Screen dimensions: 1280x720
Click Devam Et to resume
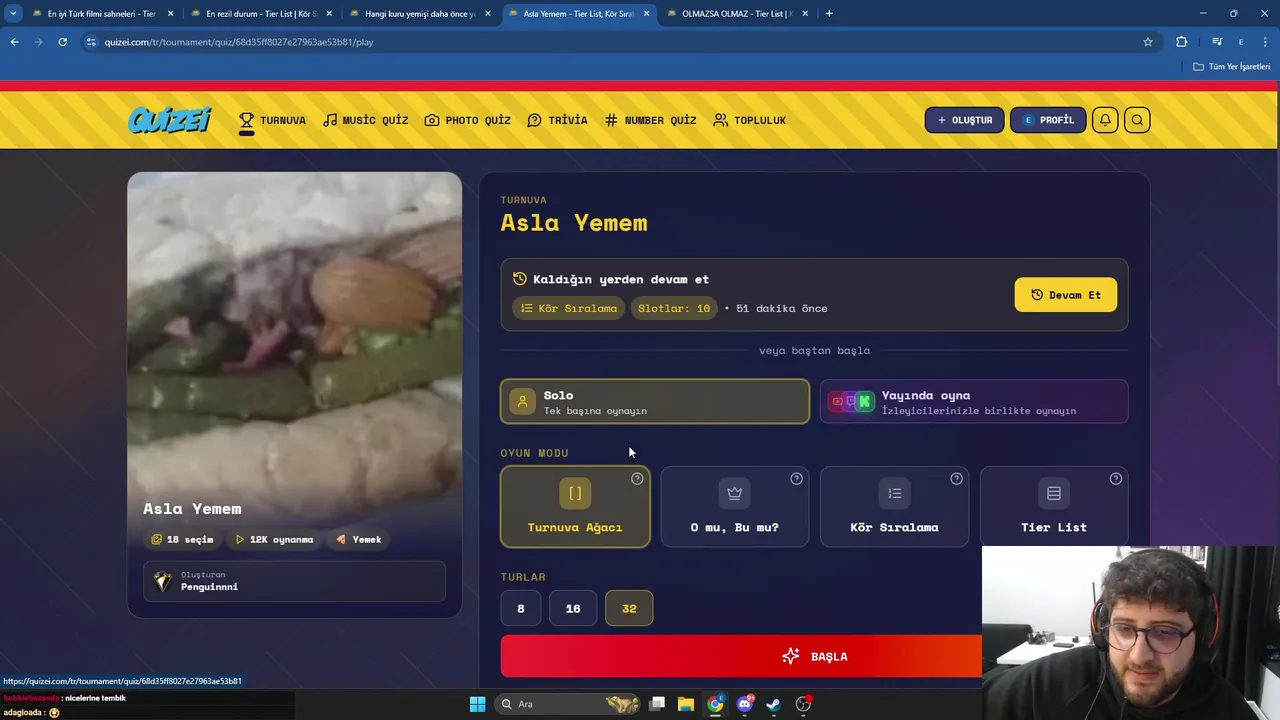tap(1066, 295)
